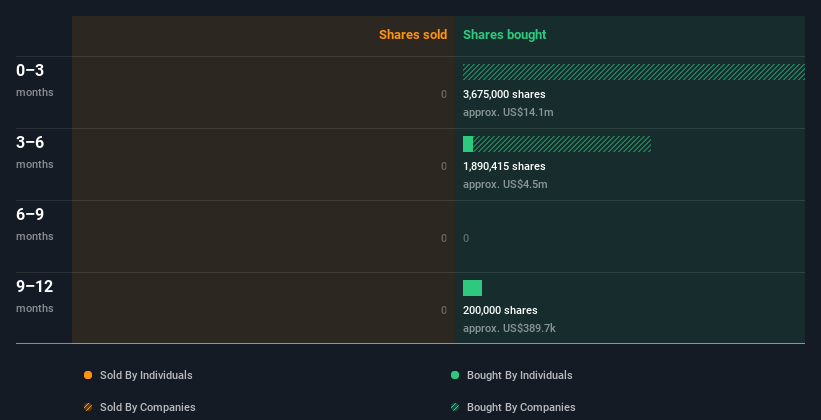Image resolution: width=821 pixels, height=420 pixels.
Task: Click the 0–3 months row label
Action: pos(35,80)
